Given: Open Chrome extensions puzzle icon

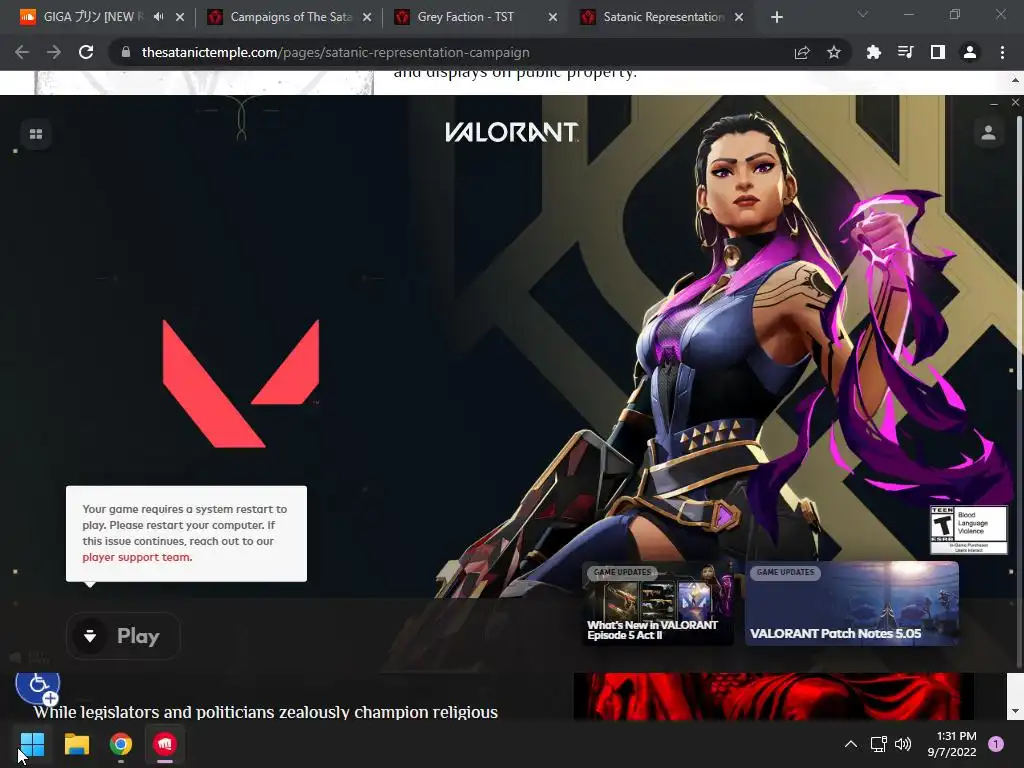Looking at the screenshot, I should click(873, 52).
